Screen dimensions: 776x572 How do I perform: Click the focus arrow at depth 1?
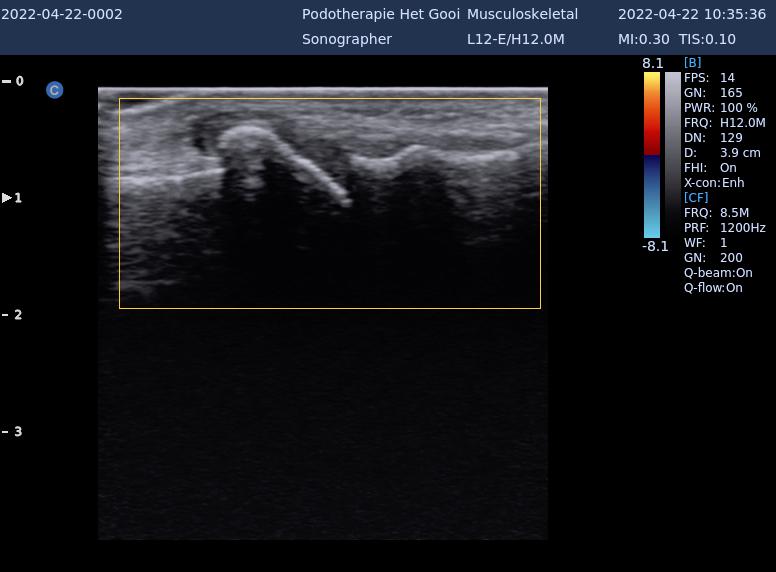[x=7, y=198]
